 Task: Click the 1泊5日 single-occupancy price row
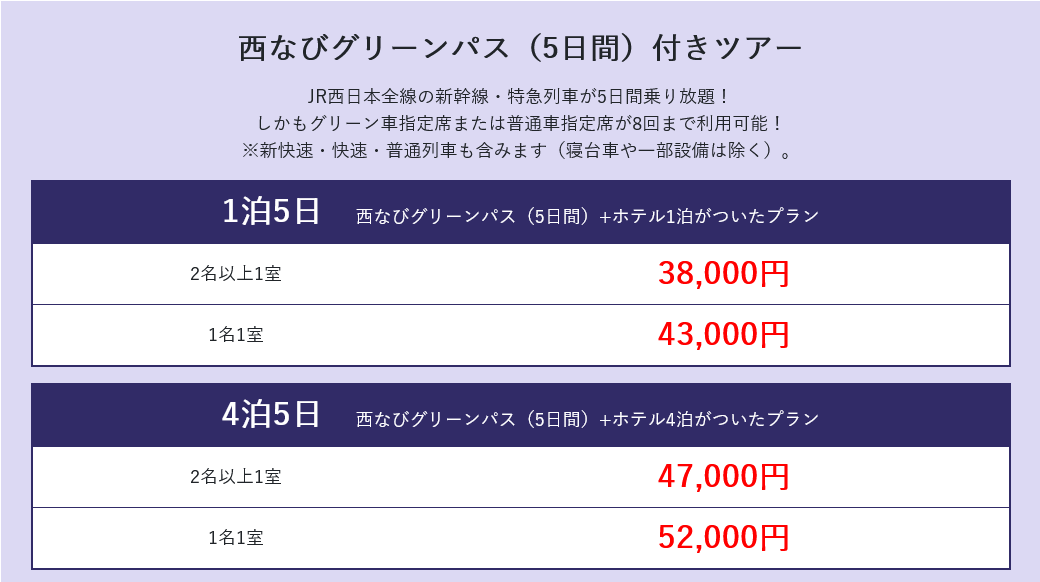click(x=521, y=335)
